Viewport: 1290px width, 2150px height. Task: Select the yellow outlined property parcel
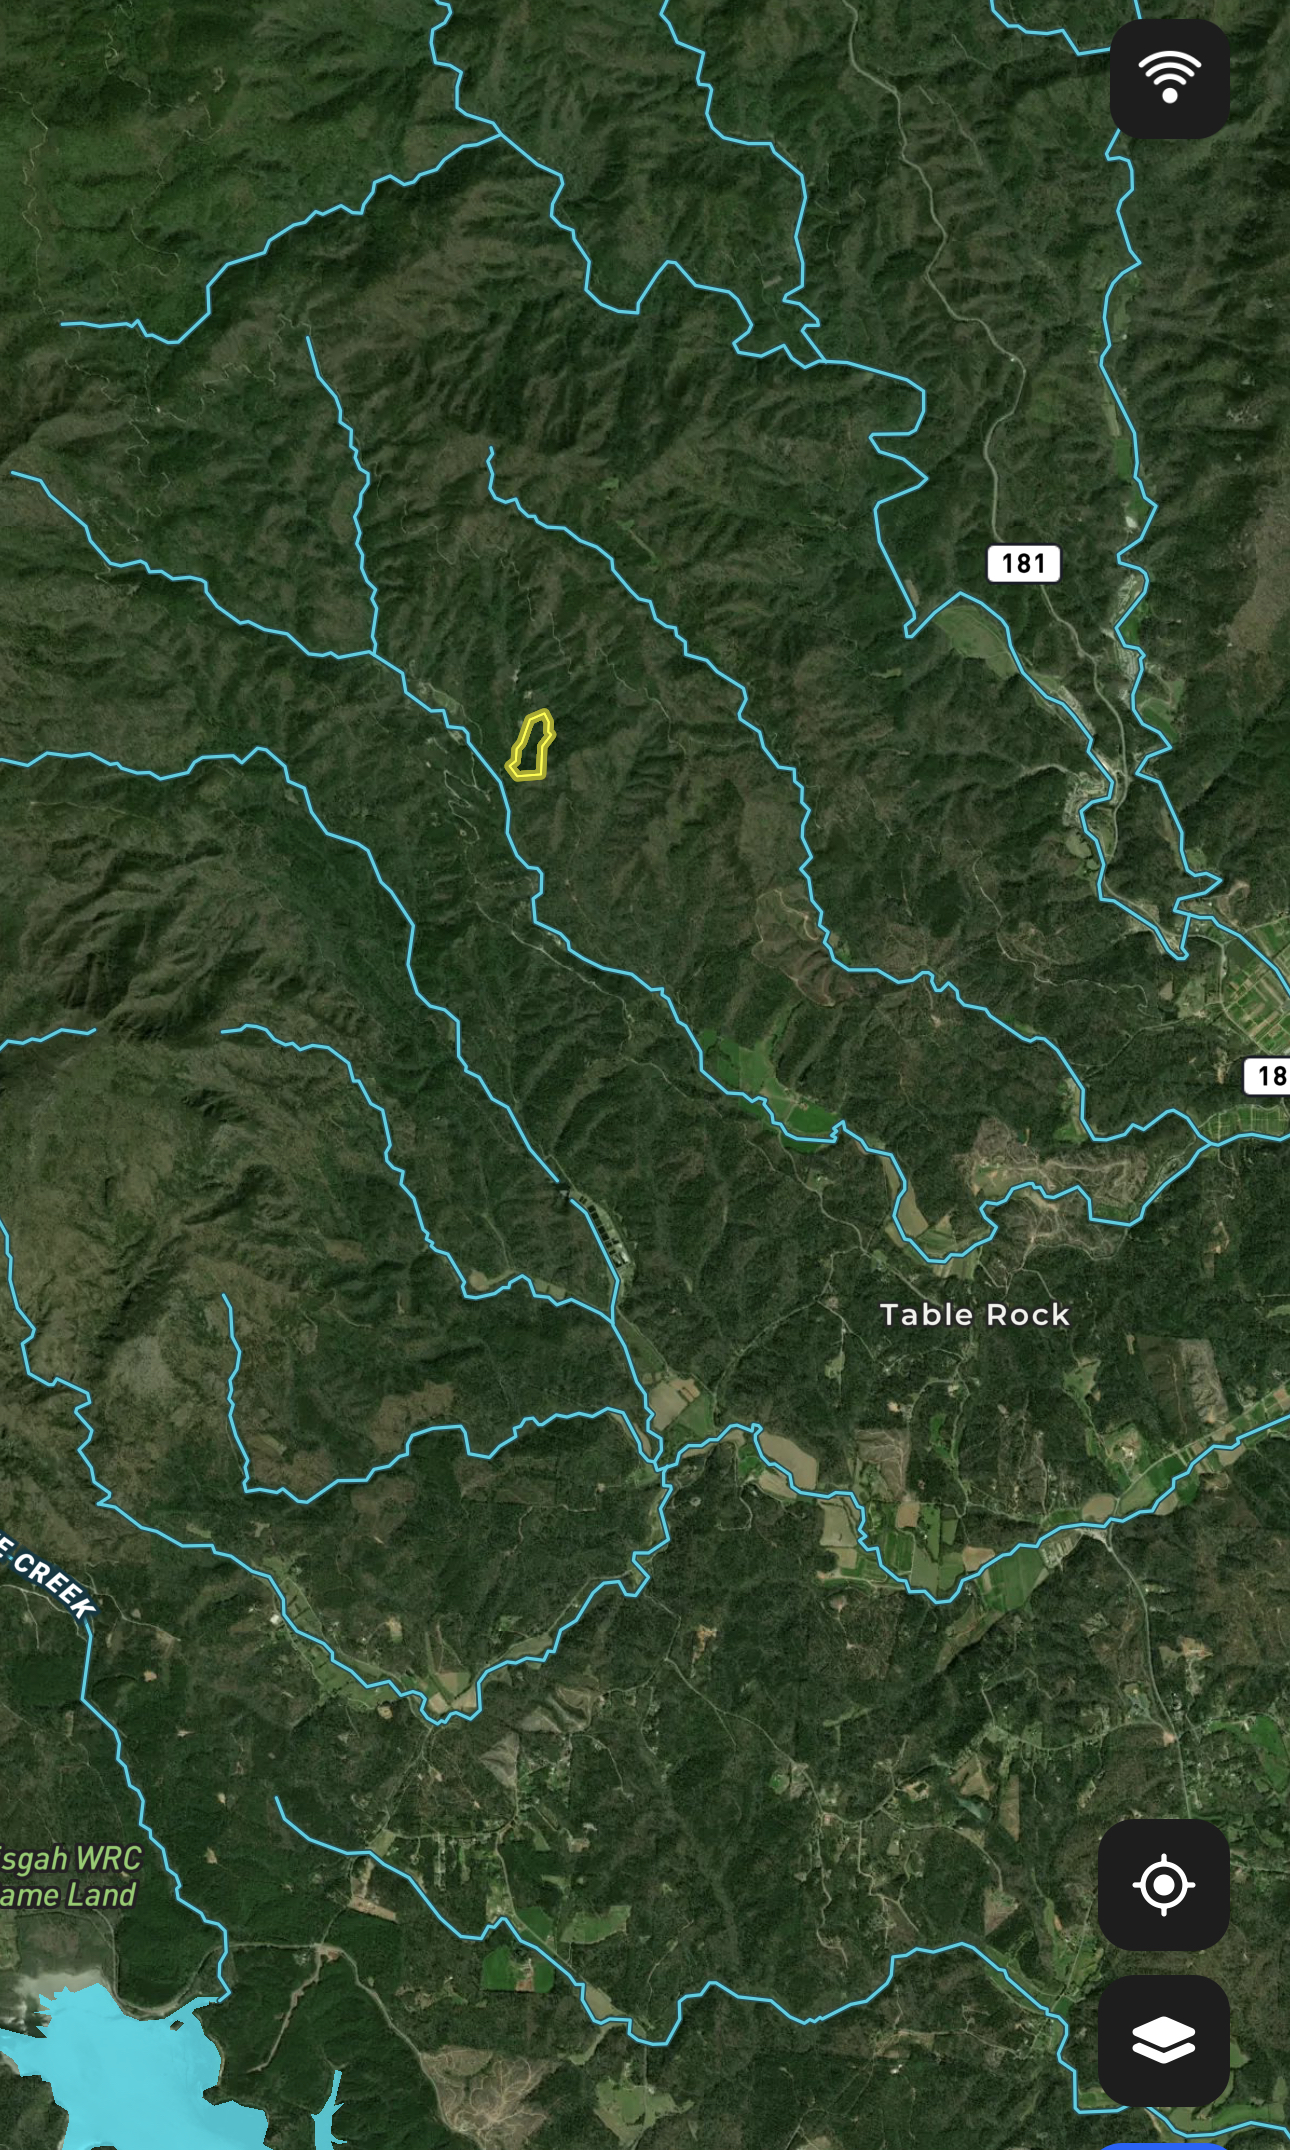[x=530, y=745]
